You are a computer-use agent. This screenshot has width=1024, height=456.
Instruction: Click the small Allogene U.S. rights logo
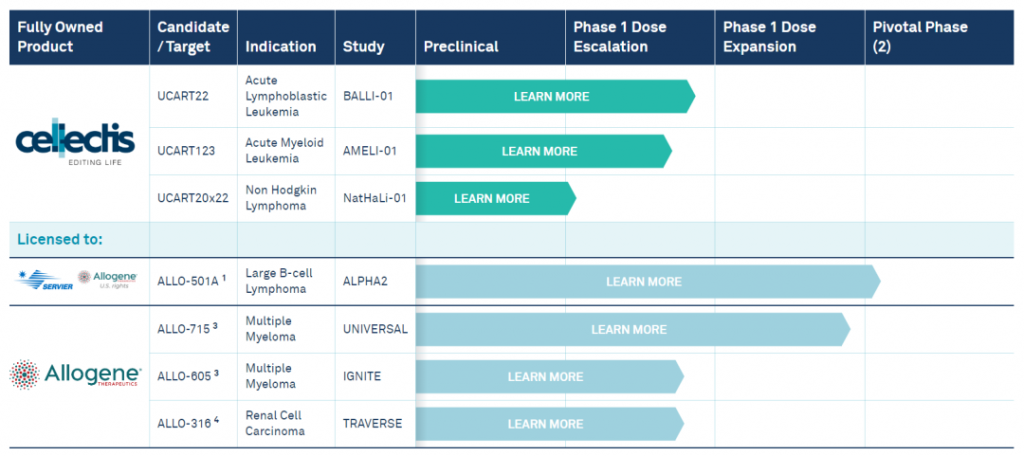coord(108,279)
